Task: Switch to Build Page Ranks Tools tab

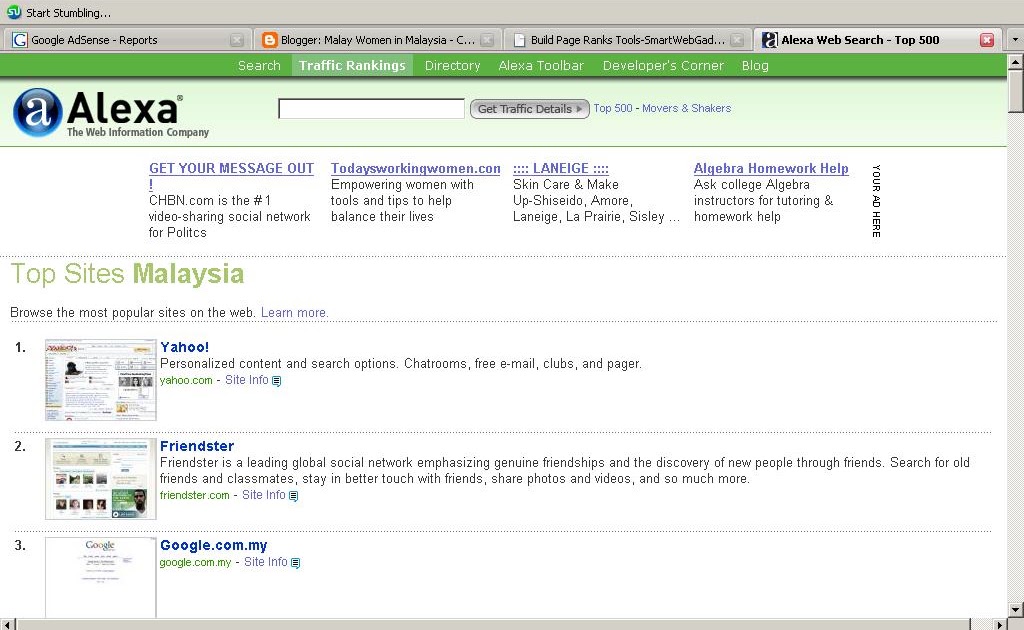Action: pos(628,40)
